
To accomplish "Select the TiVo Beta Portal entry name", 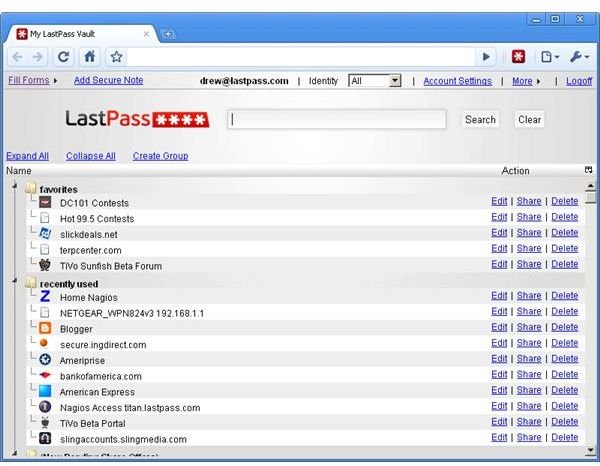I will click(x=93, y=424).
